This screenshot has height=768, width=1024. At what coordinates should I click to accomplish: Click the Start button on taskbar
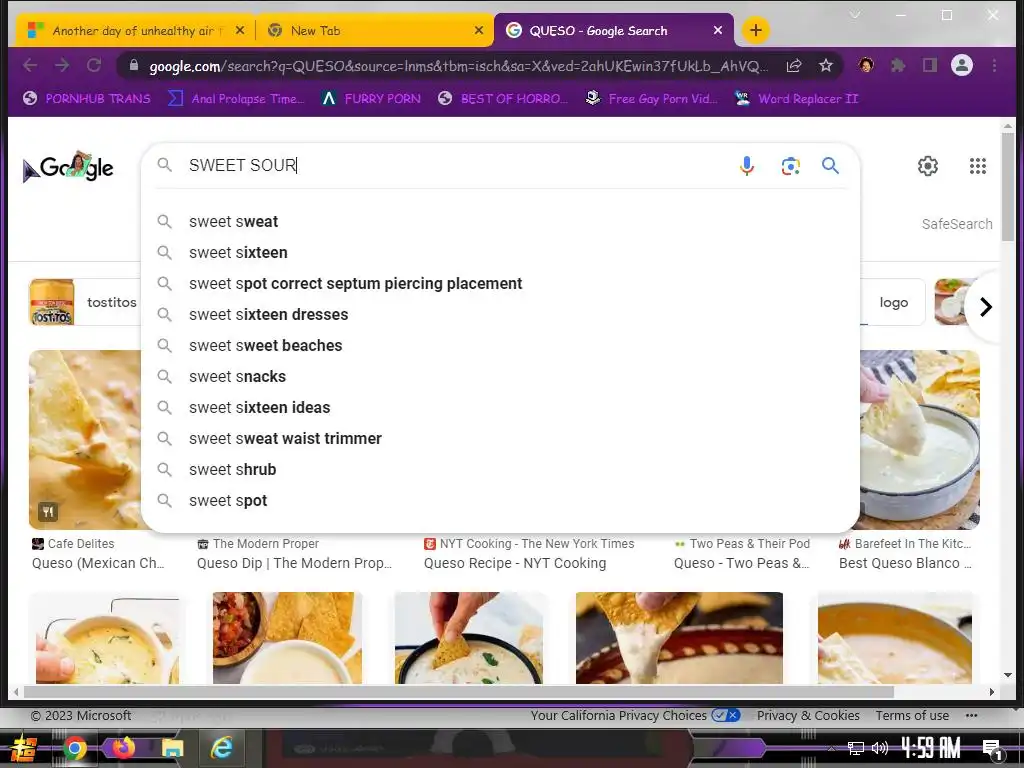(x=24, y=748)
